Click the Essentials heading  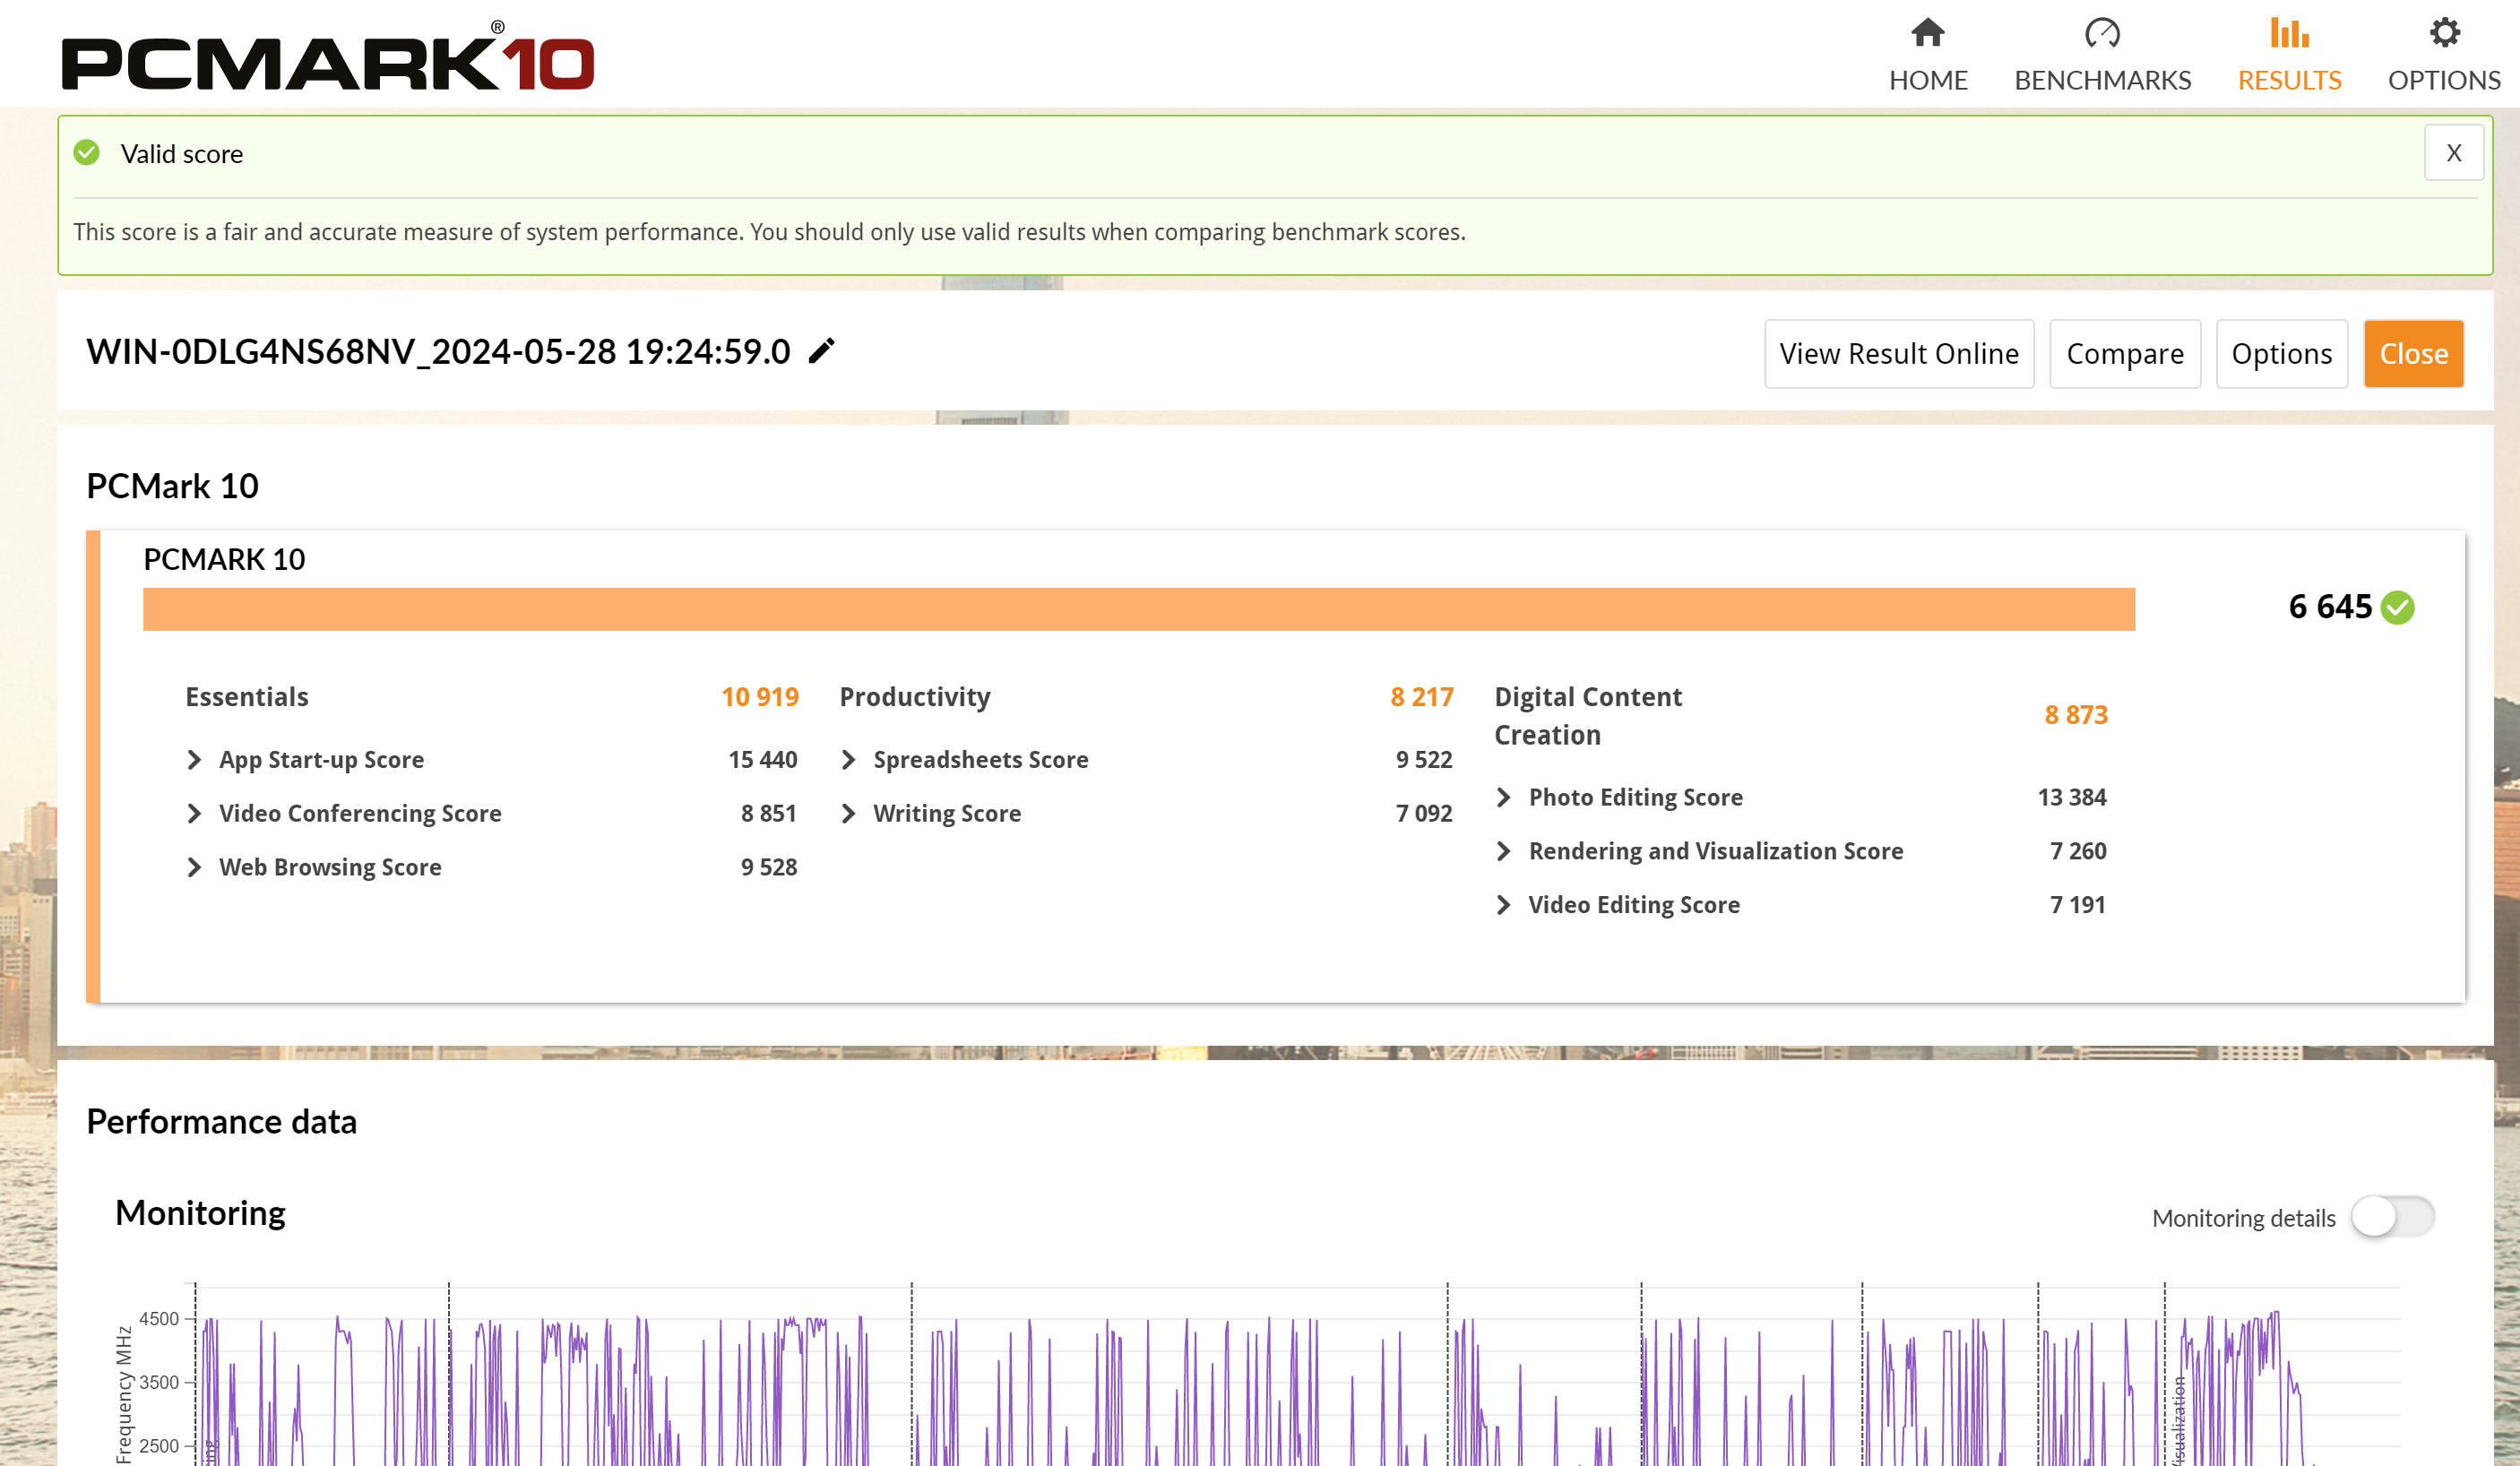tap(247, 697)
